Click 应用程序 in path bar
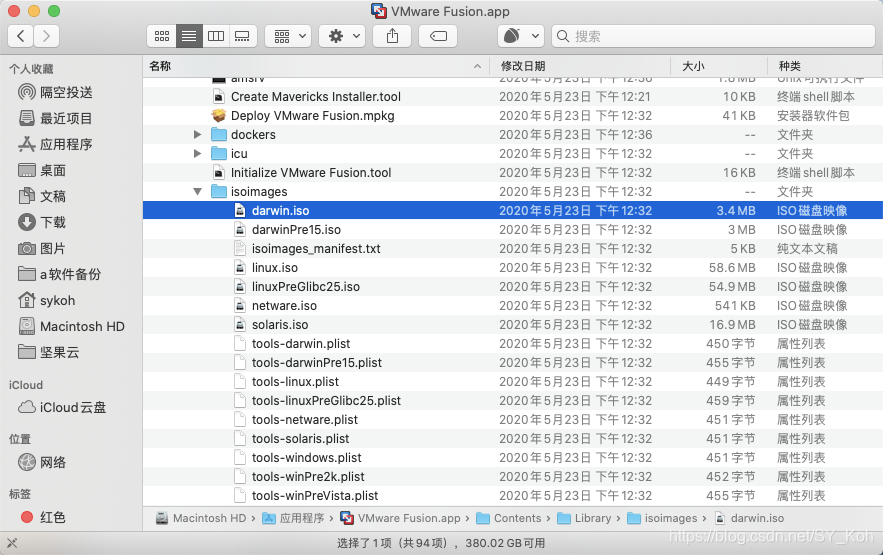 pyautogui.click(x=293, y=518)
